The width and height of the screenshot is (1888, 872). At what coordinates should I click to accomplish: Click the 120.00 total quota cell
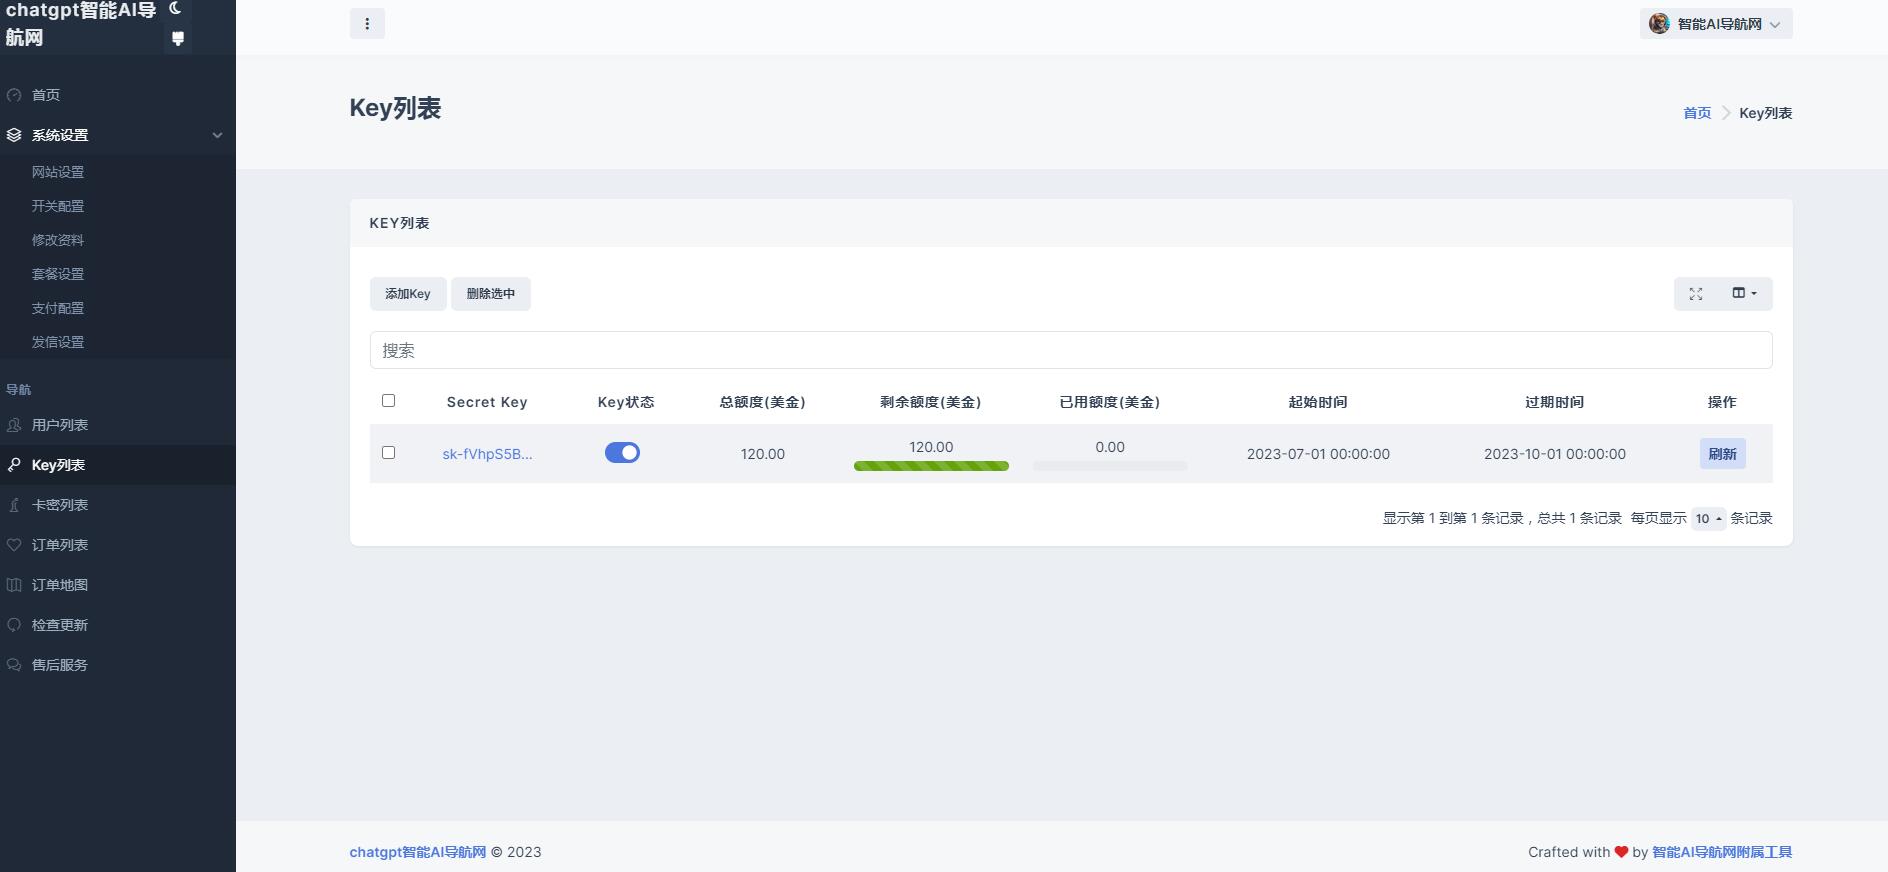pos(763,454)
